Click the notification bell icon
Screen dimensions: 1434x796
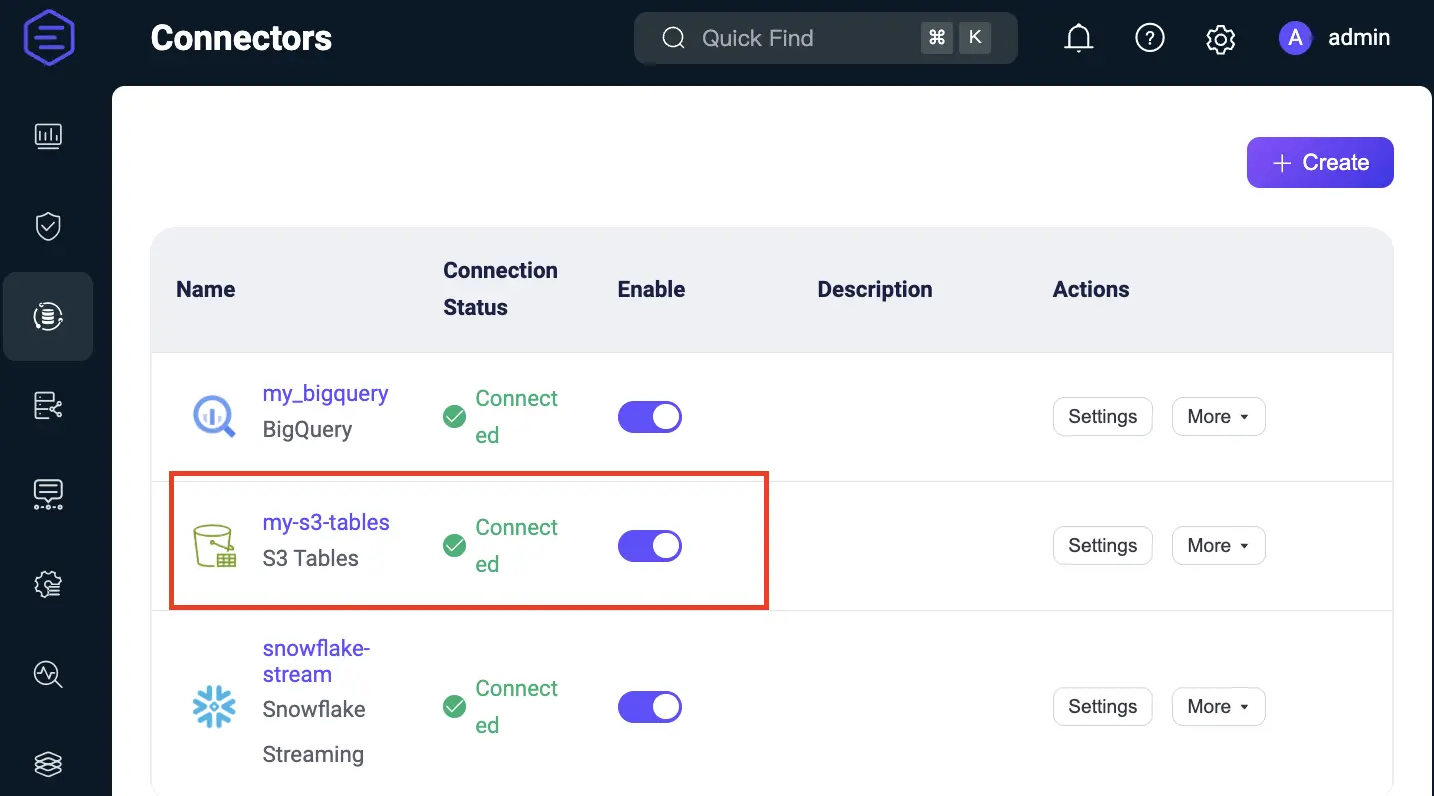1078,38
